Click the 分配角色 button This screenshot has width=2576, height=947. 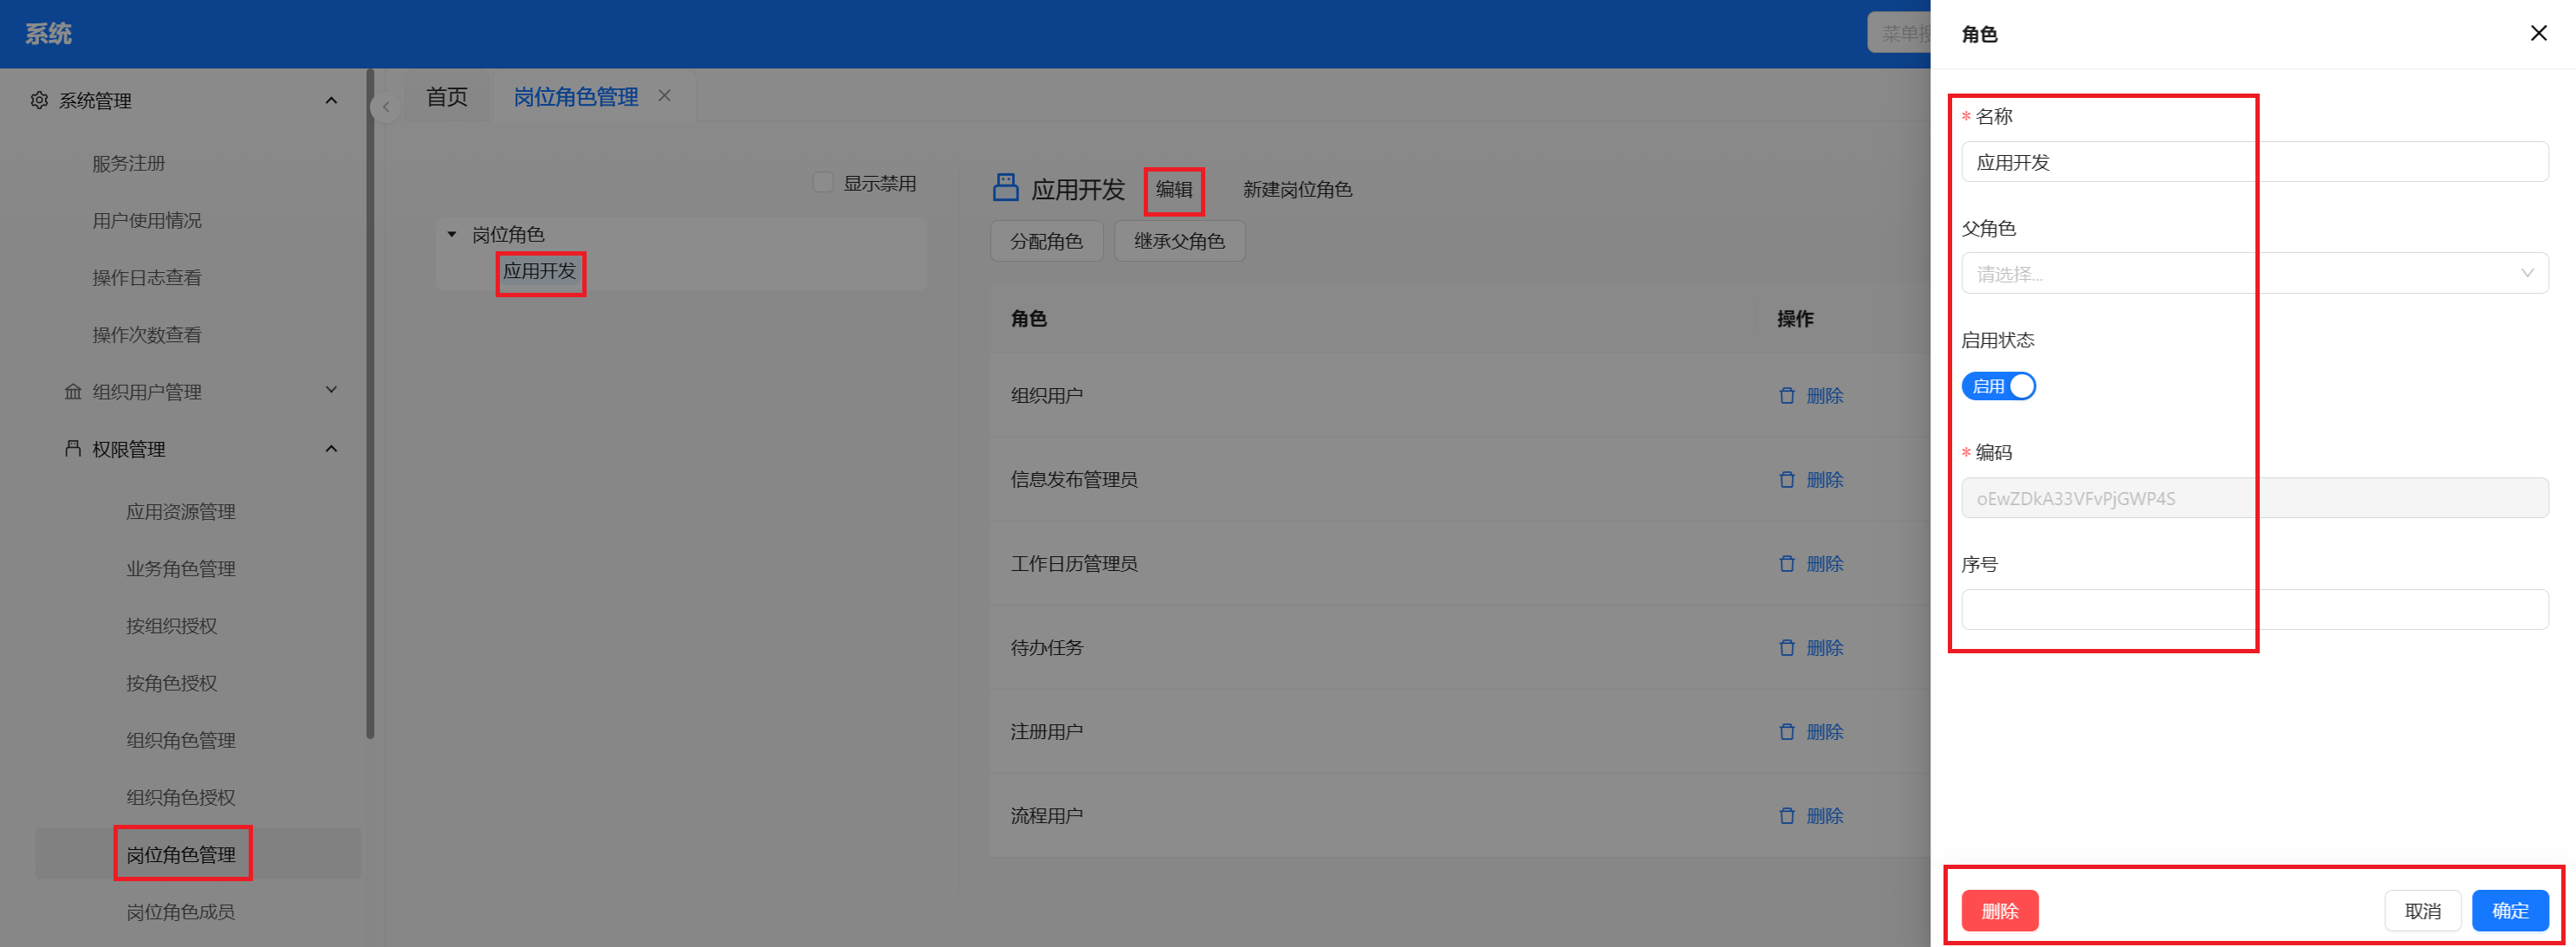(x=1046, y=241)
